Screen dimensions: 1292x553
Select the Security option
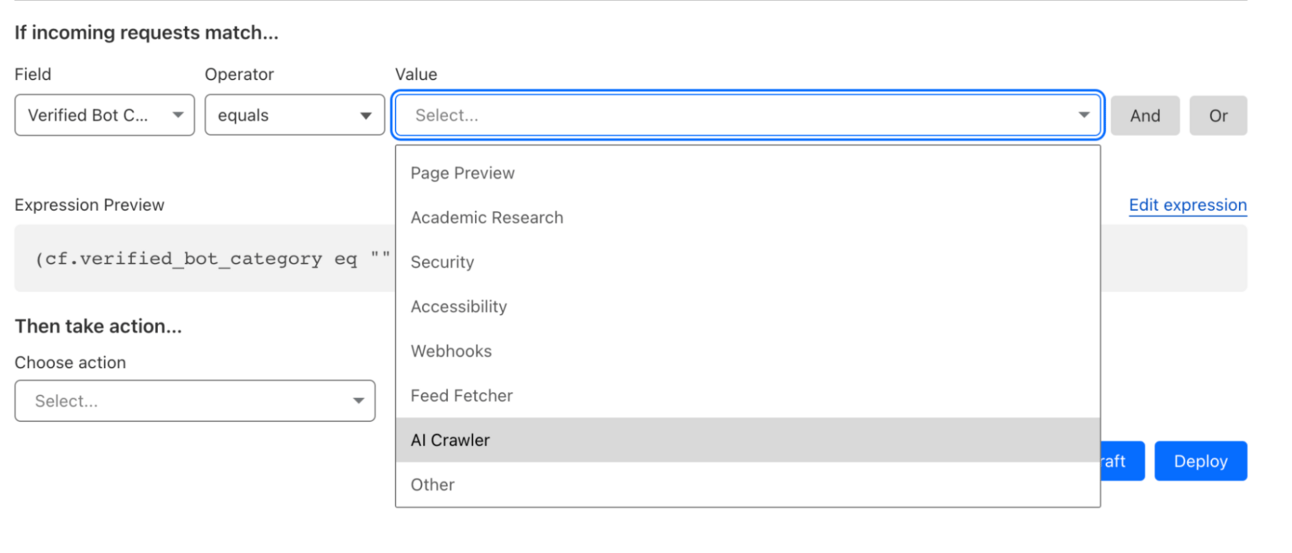click(x=442, y=262)
